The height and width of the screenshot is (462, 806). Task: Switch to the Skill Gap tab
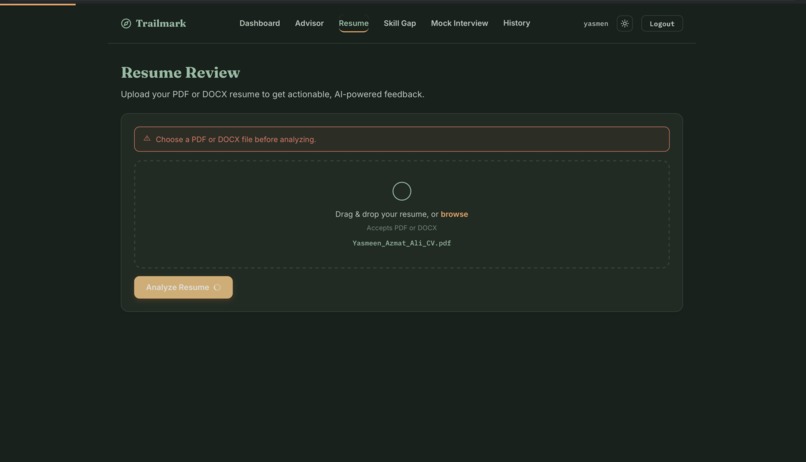pyautogui.click(x=399, y=23)
